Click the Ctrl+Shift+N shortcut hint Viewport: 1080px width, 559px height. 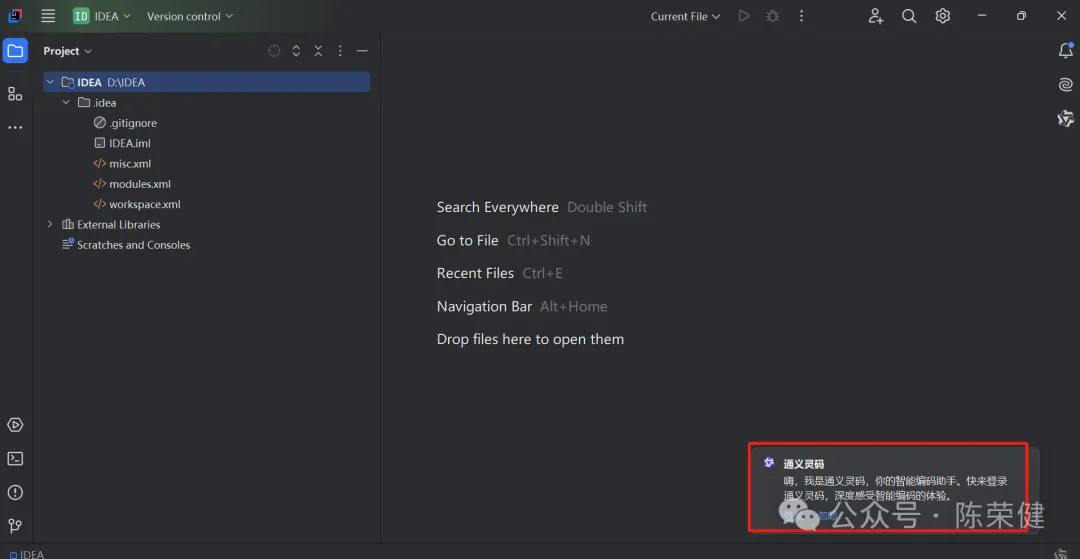point(548,240)
